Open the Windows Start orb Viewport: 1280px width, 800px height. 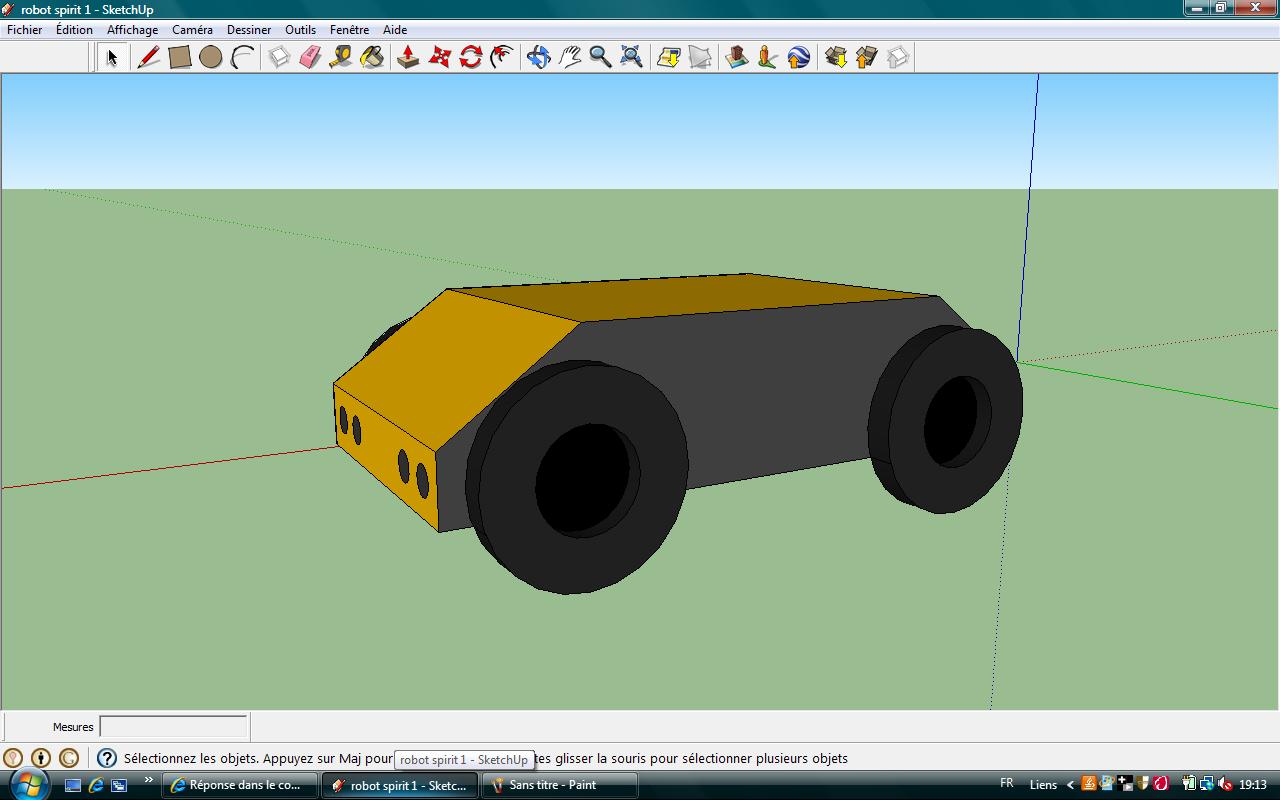click(x=28, y=785)
